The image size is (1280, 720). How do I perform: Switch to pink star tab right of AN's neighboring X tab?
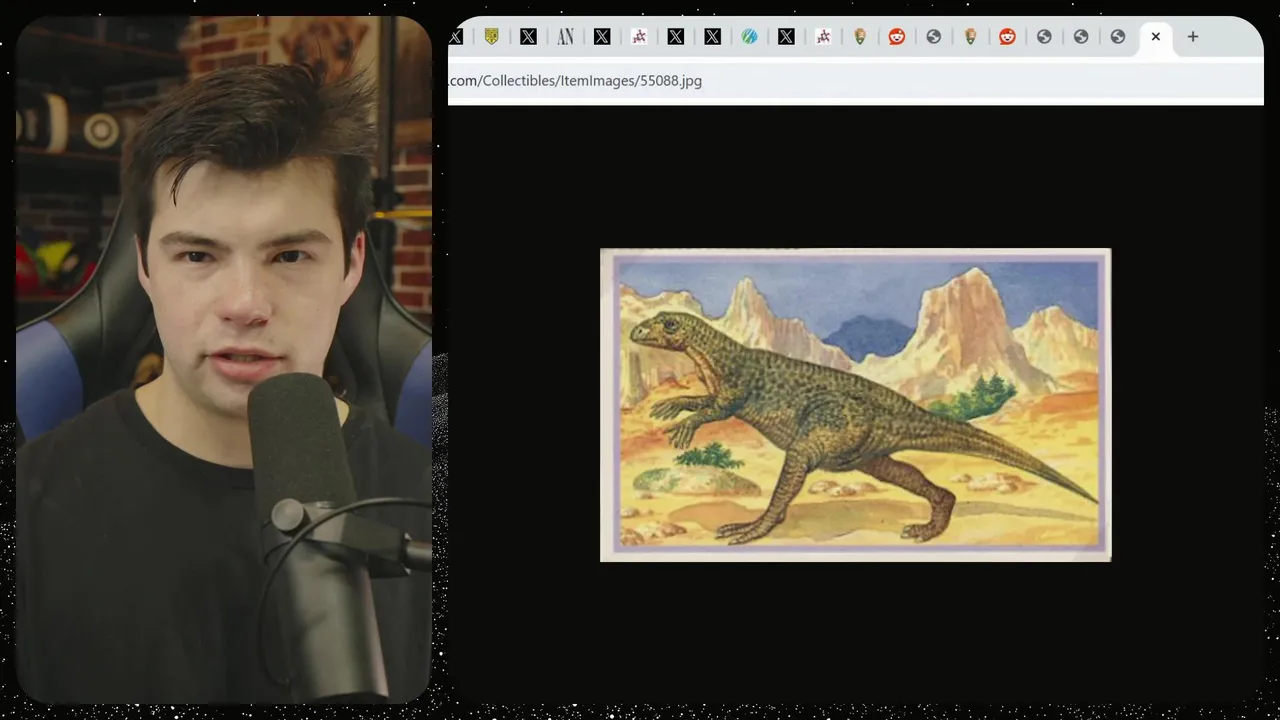639,37
